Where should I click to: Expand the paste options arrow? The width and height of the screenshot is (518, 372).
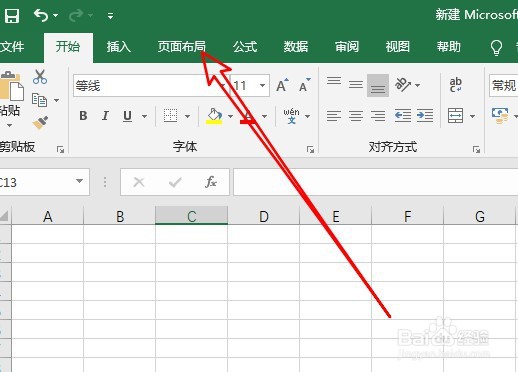pos(9,126)
